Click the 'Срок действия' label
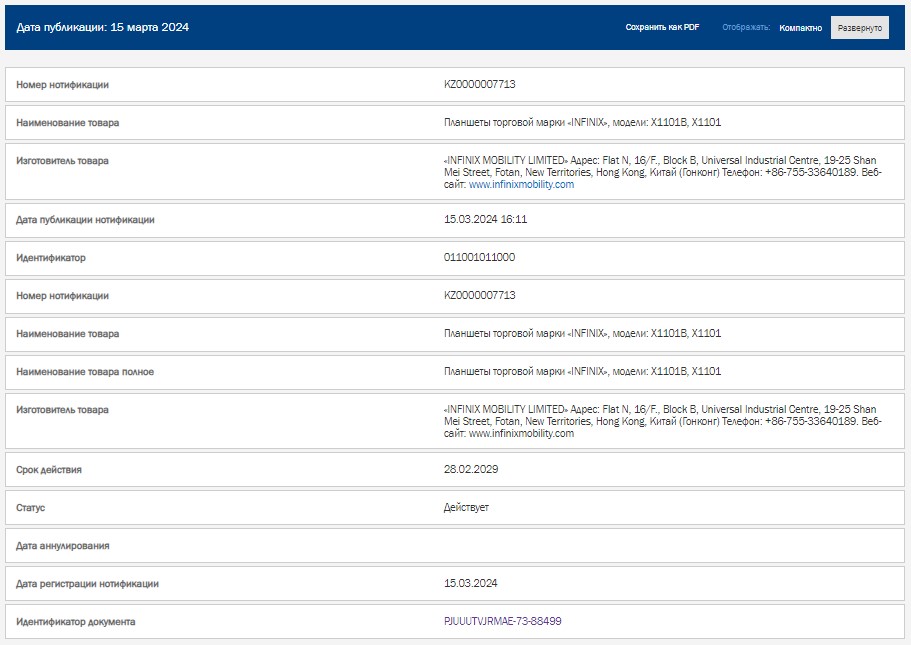This screenshot has width=911, height=645. point(49,470)
